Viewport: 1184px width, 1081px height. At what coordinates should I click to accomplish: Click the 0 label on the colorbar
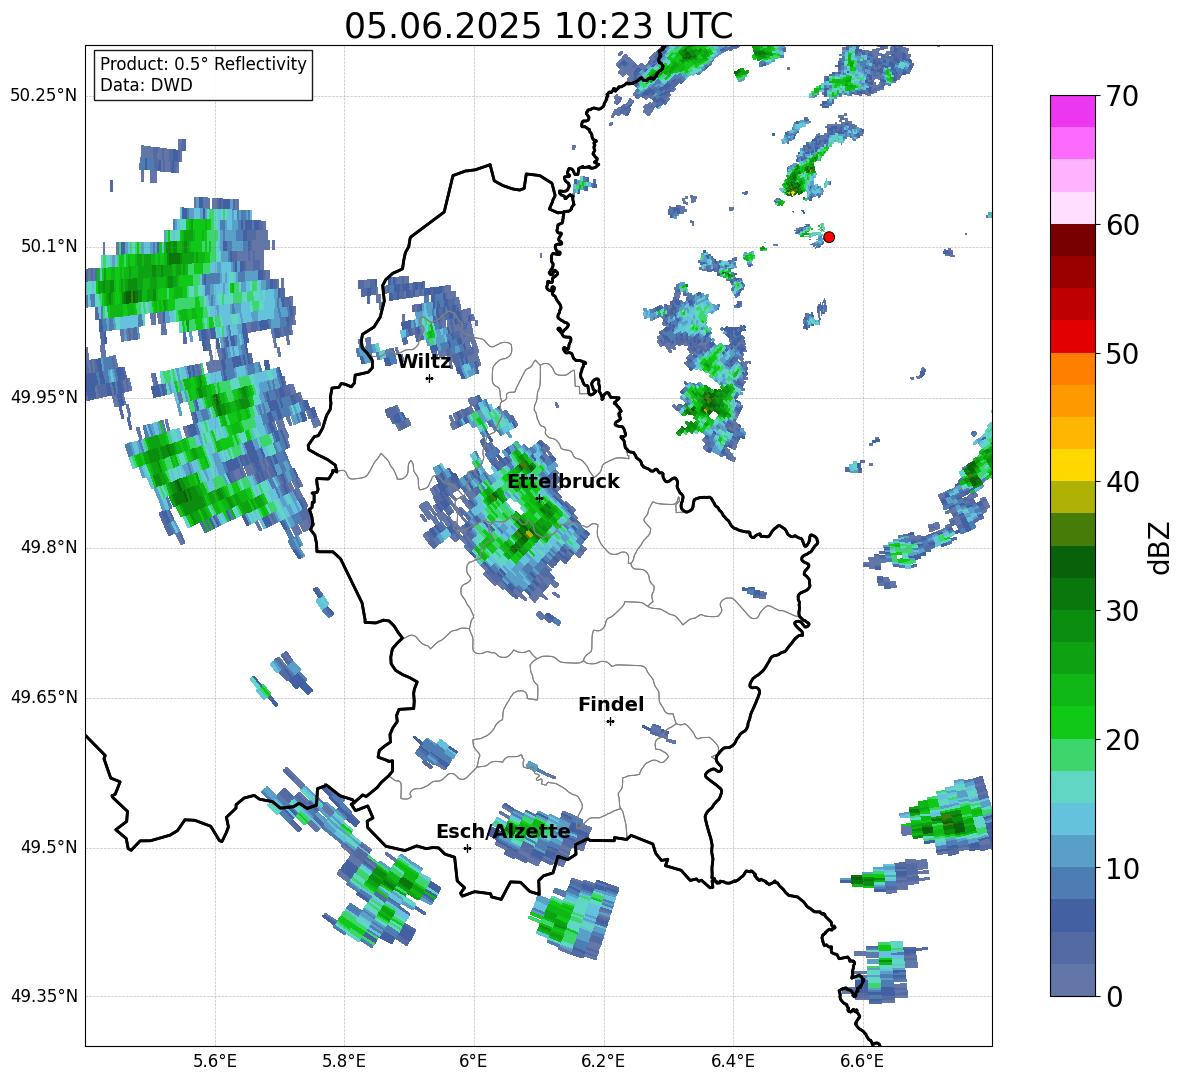[1114, 996]
